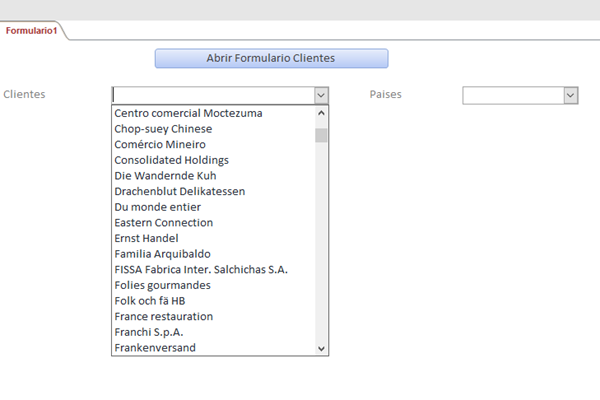
Task: Click the client list scrollbar thumb
Action: [321, 135]
